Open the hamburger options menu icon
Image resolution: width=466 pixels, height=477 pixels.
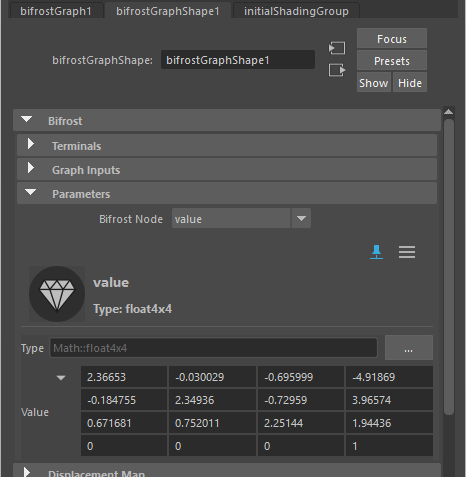[x=407, y=252]
